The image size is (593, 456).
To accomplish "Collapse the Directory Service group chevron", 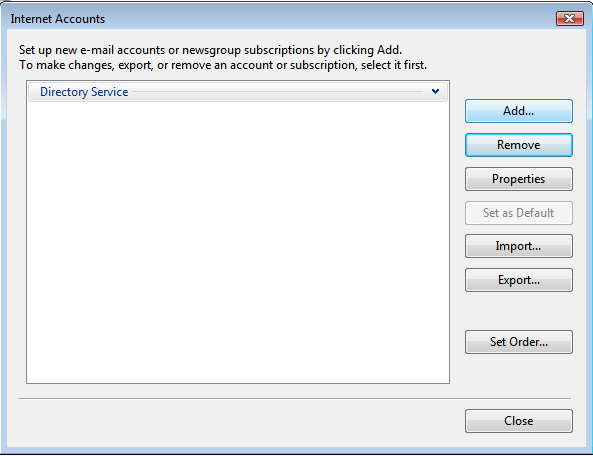I will tap(435, 92).
